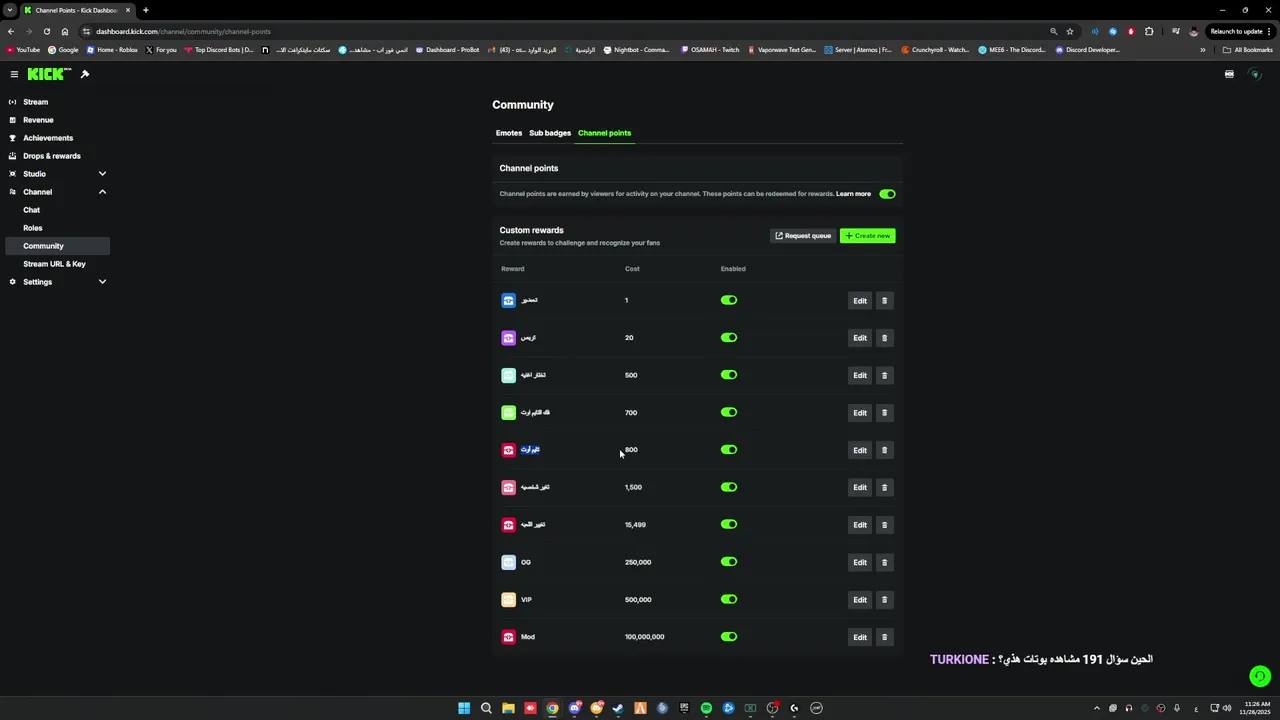This screenshot has width=1280, height=720.
Task: Open the Learn more link
Action: [x=853, y=194]
